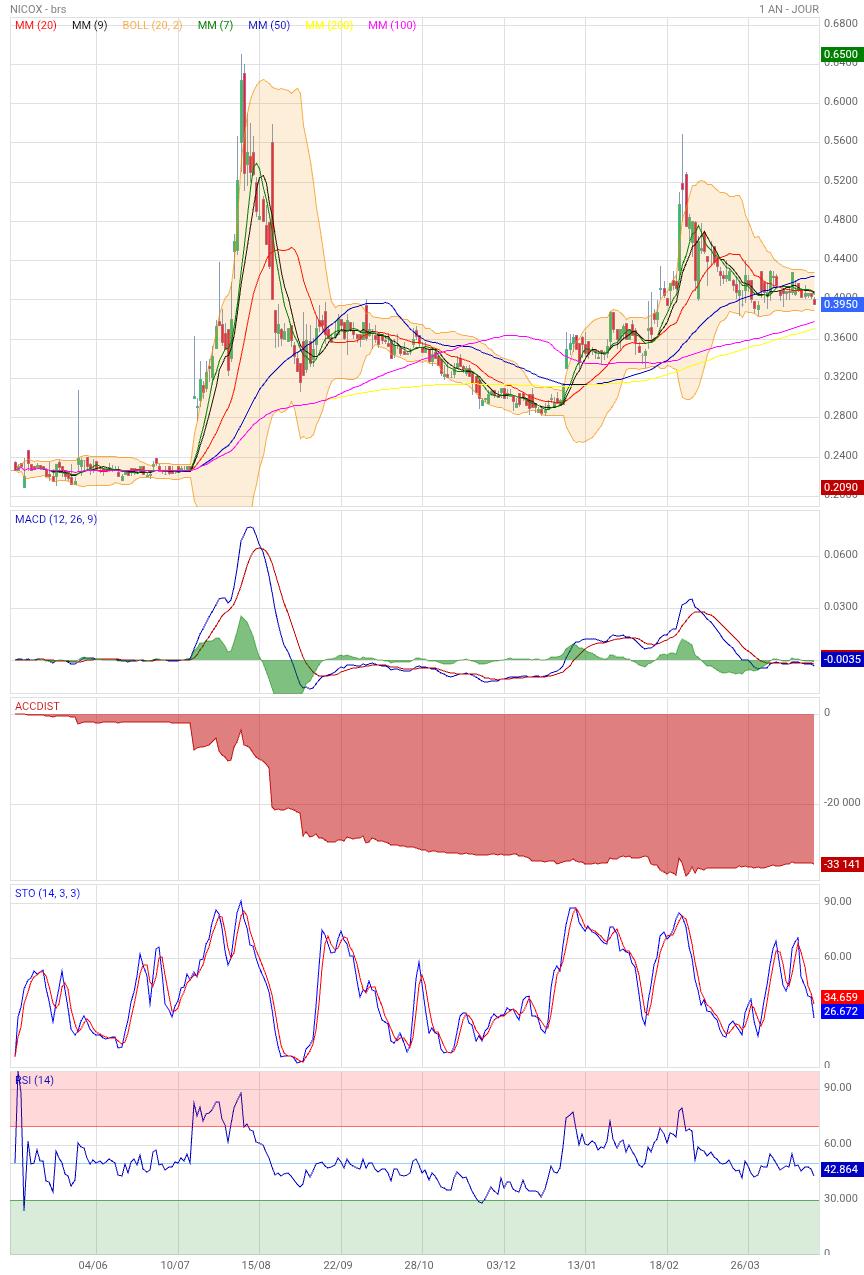864x1275 pixels.
Task: Click the STO (14, 3, 3) indicator label
Action: tap(47, 893)
